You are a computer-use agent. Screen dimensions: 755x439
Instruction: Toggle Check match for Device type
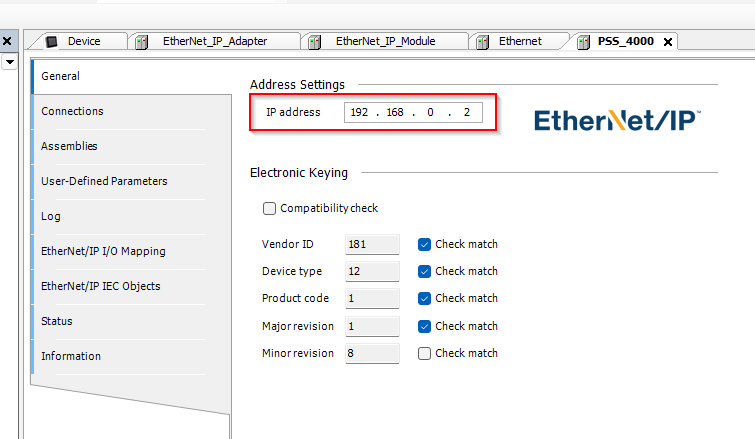[x=424, y=271]
